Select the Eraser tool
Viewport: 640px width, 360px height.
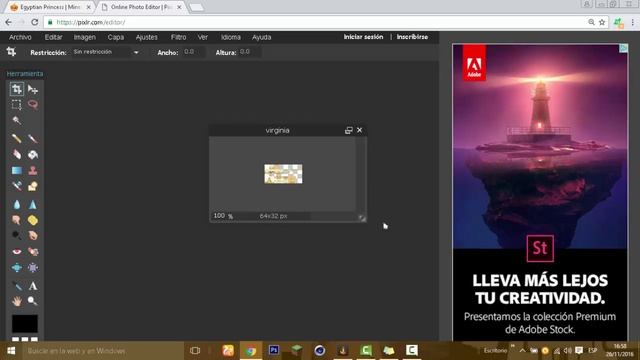click(17, 154)
